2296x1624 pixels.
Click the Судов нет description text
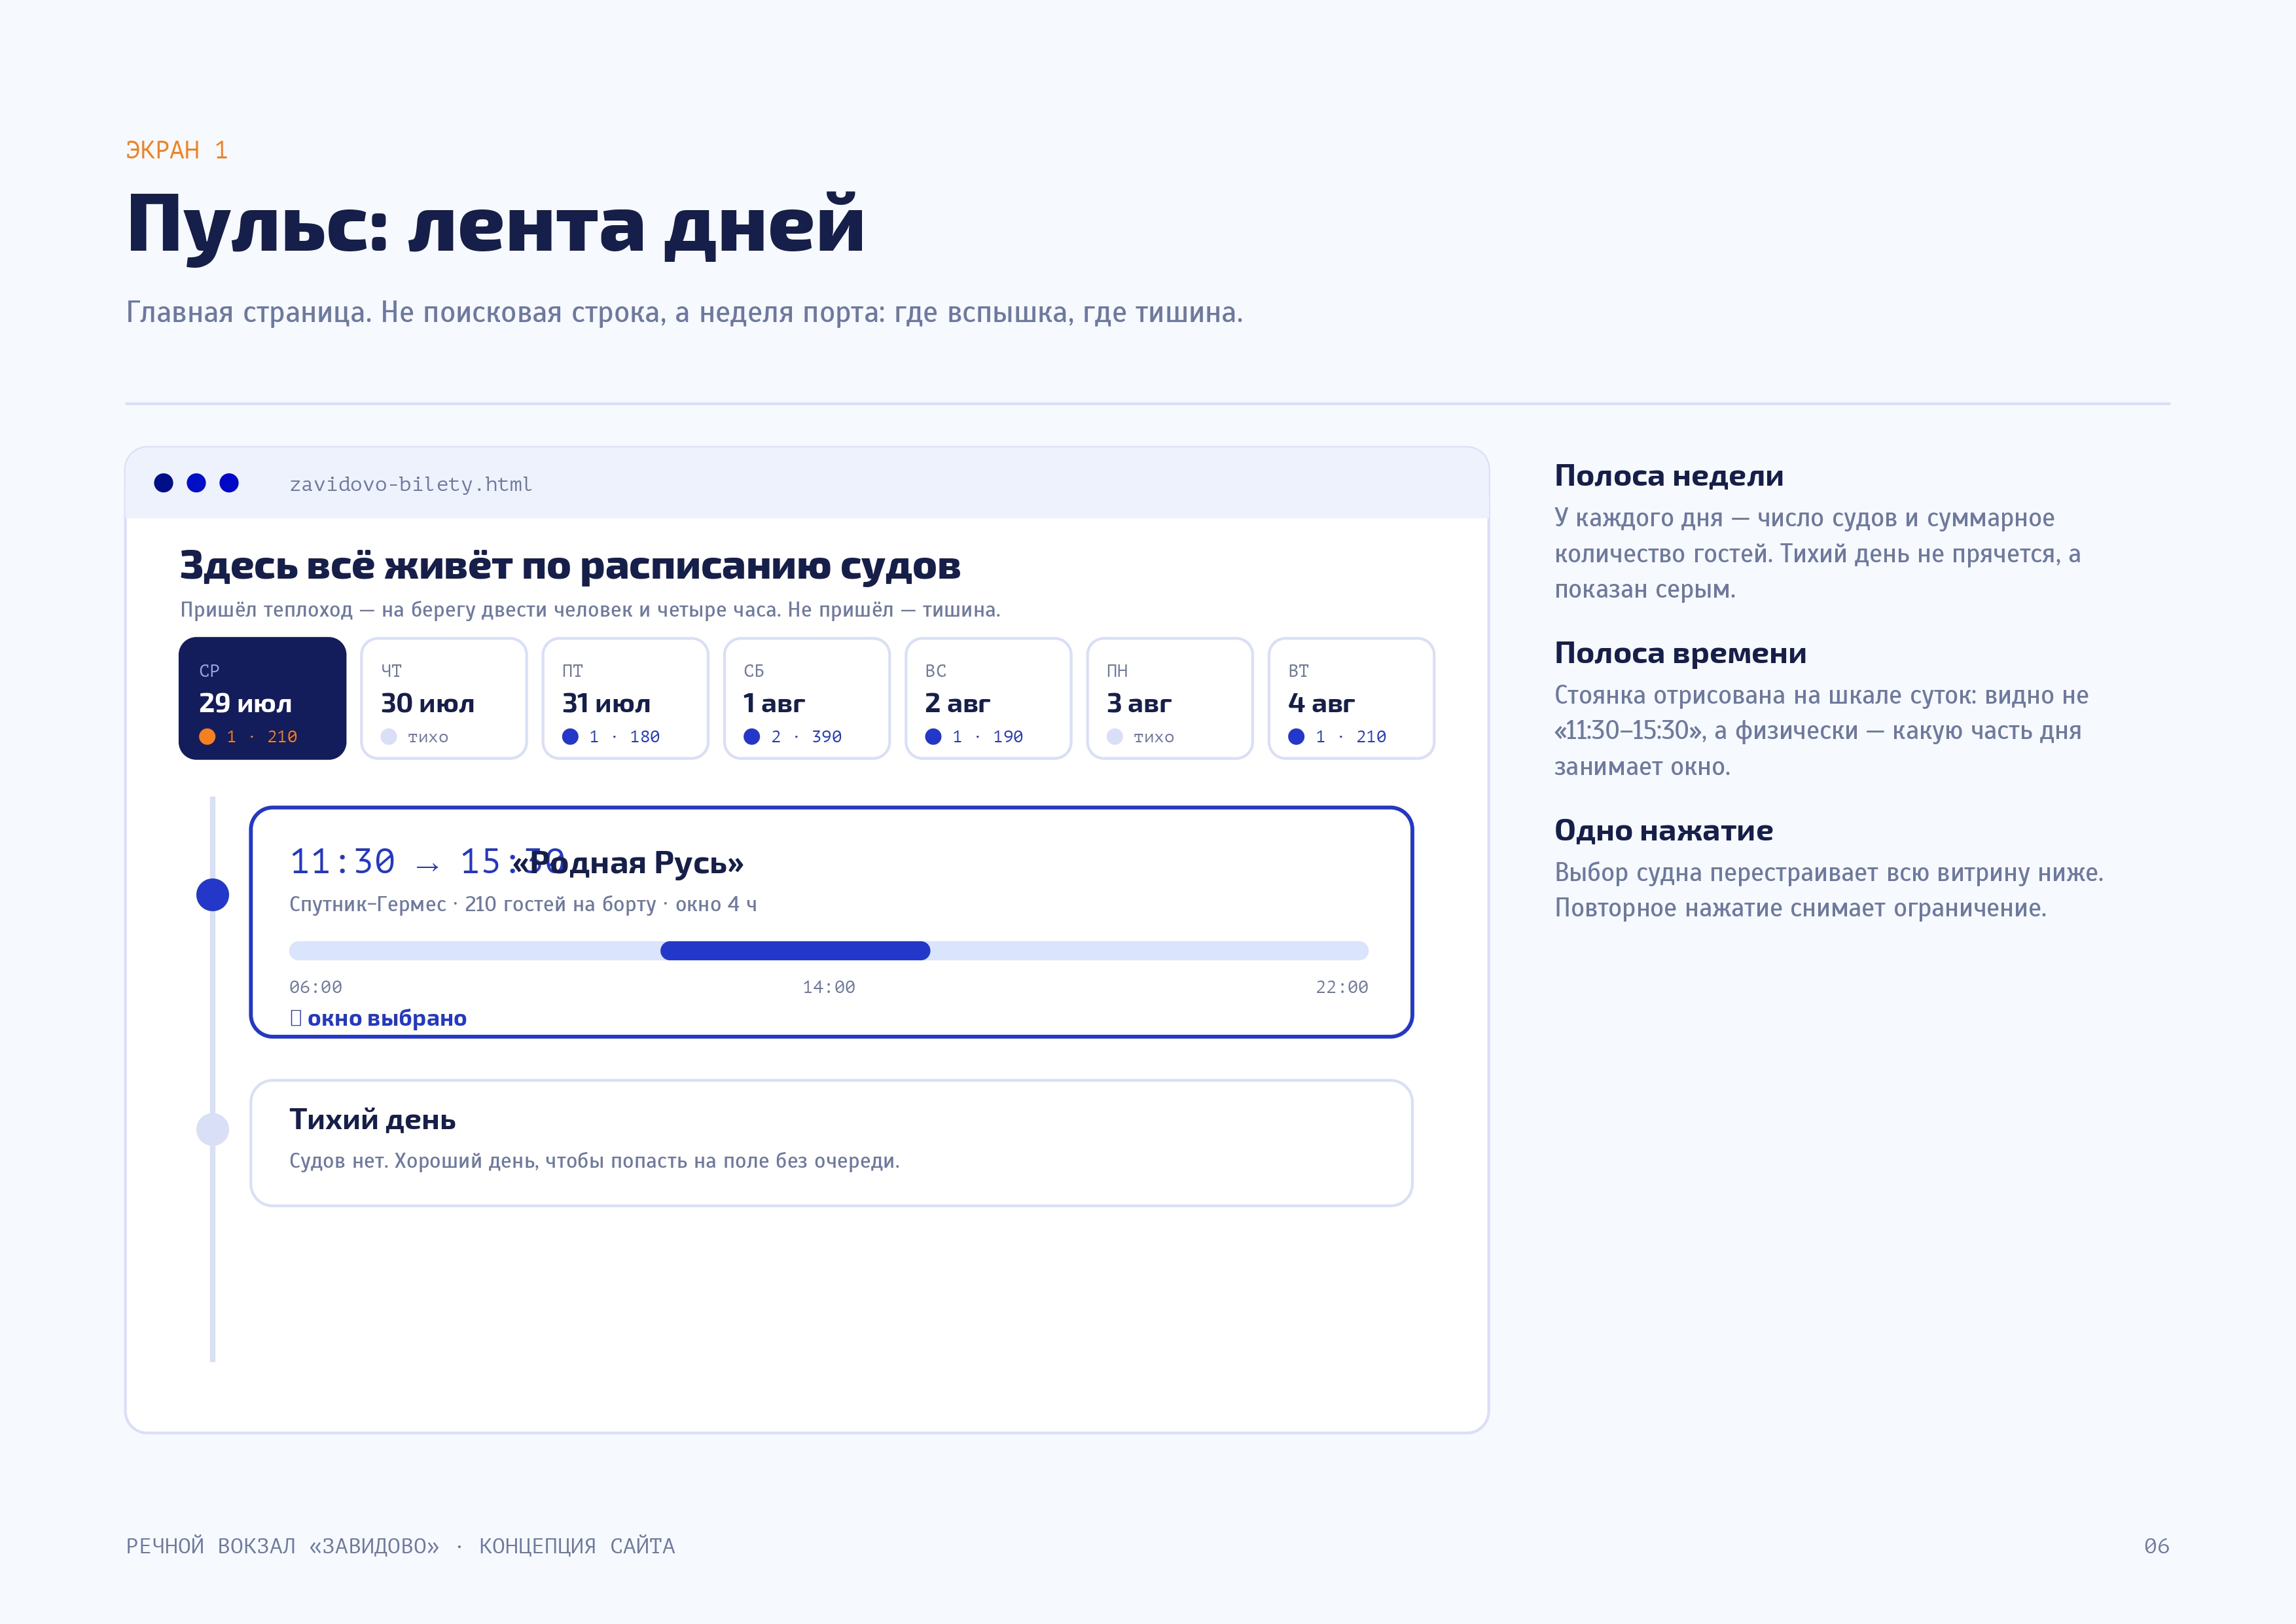pyautogui.click(x=594, y=1161)
